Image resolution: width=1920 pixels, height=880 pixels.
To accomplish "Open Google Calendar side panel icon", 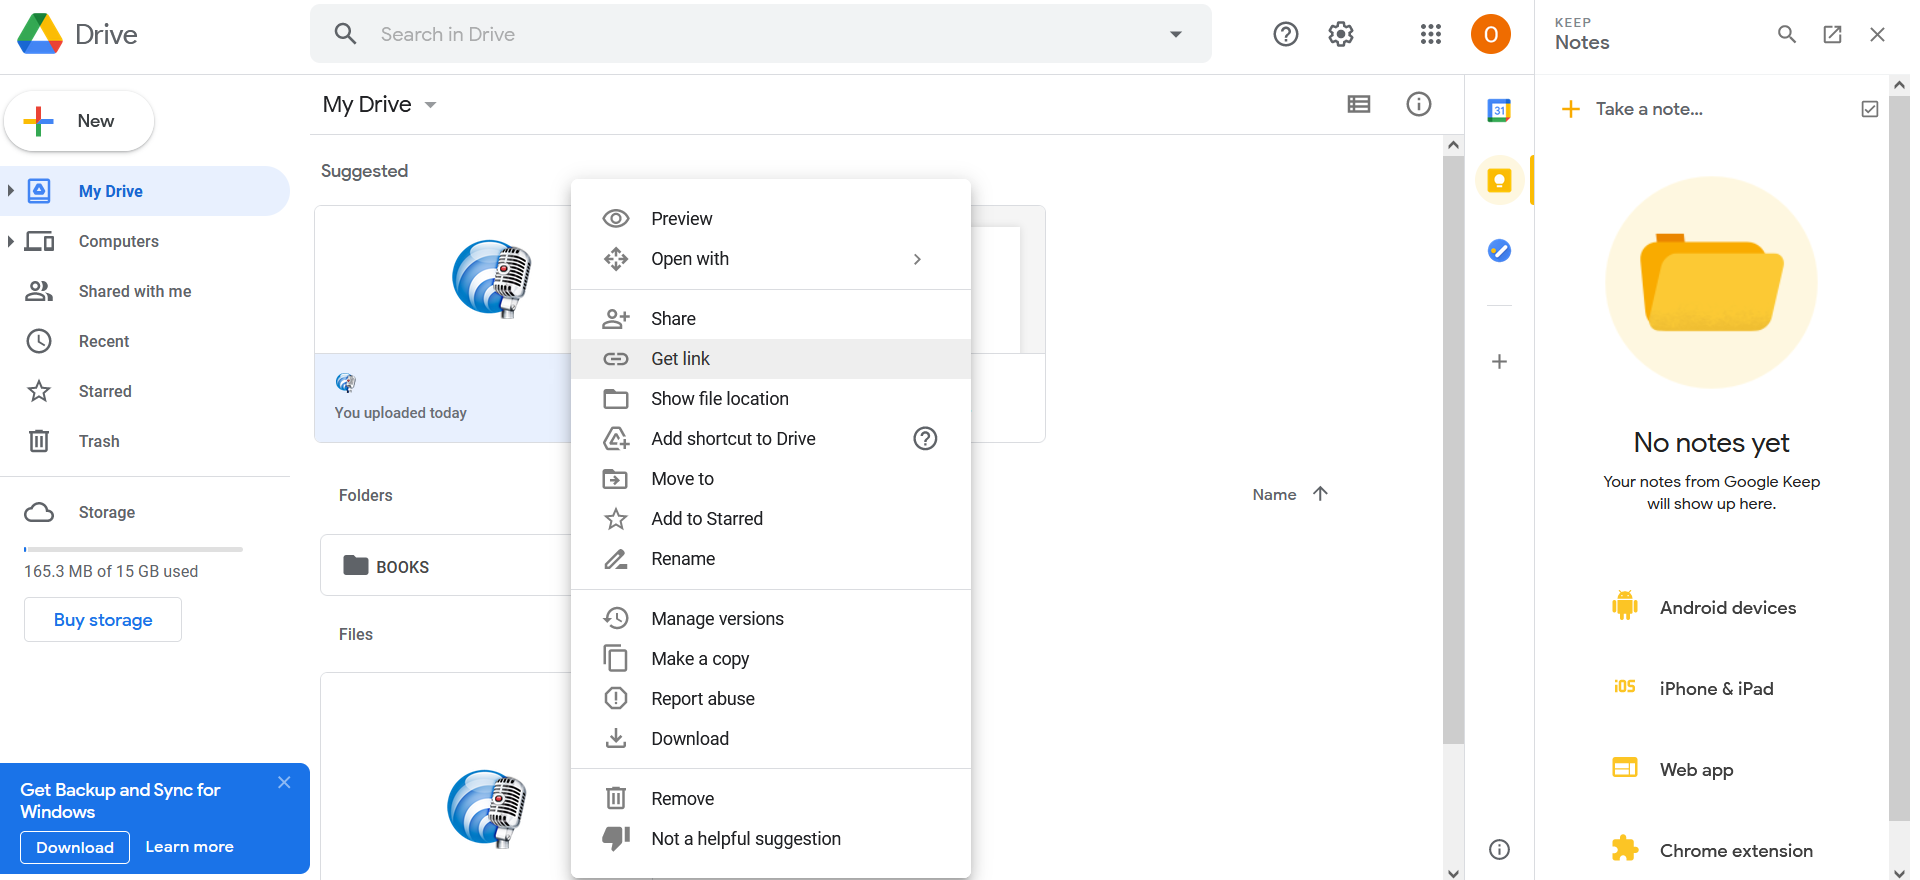I will 1498,110.
